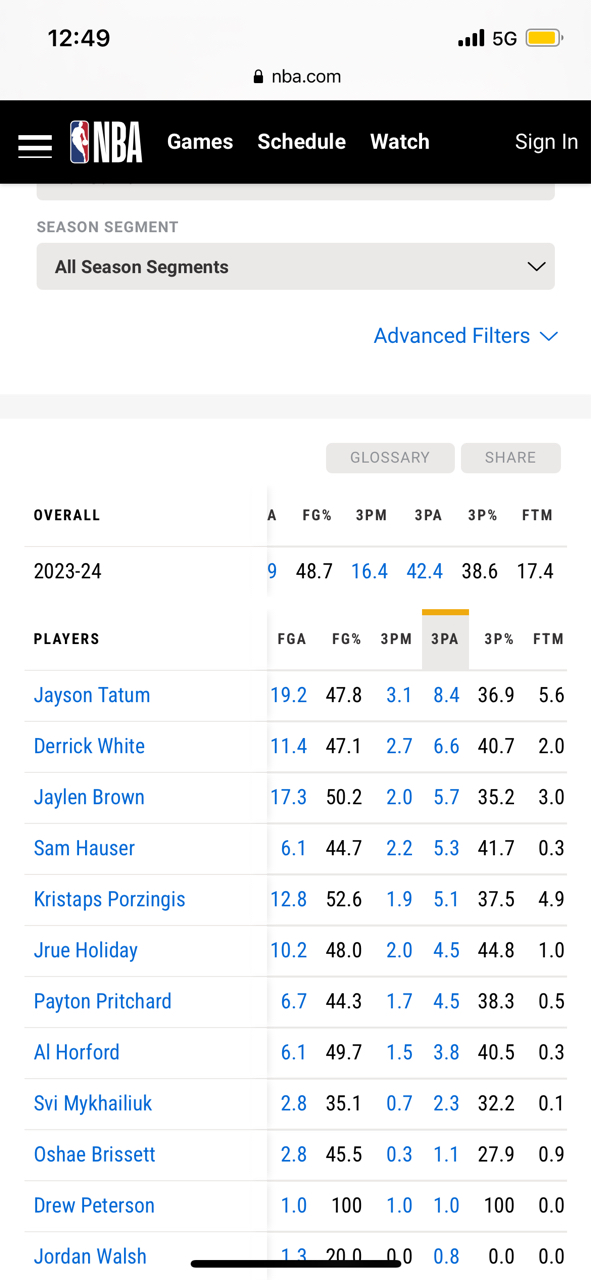This screenshot has height=1280, width=591.
Task: Tap the SEASON SEGMENT label
Action: 108,227
